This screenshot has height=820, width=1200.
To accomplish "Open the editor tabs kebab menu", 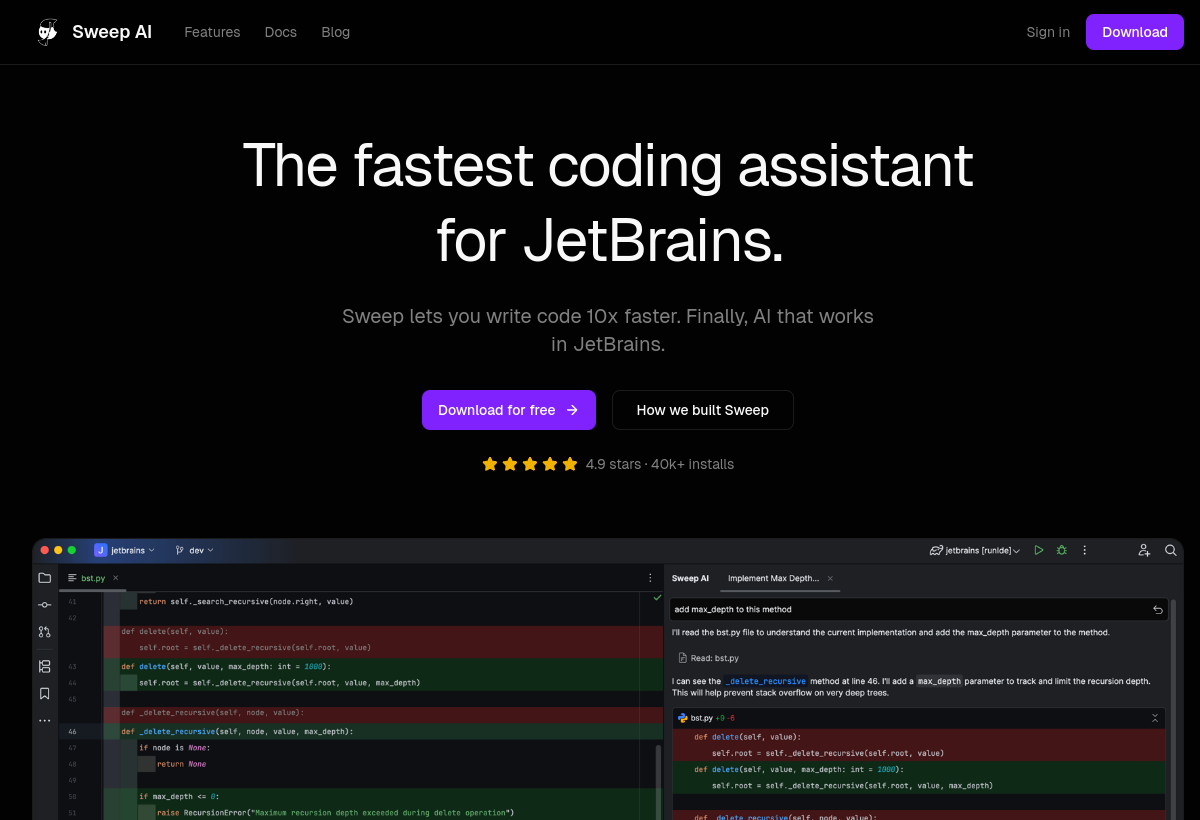I will tap(650, 578).
